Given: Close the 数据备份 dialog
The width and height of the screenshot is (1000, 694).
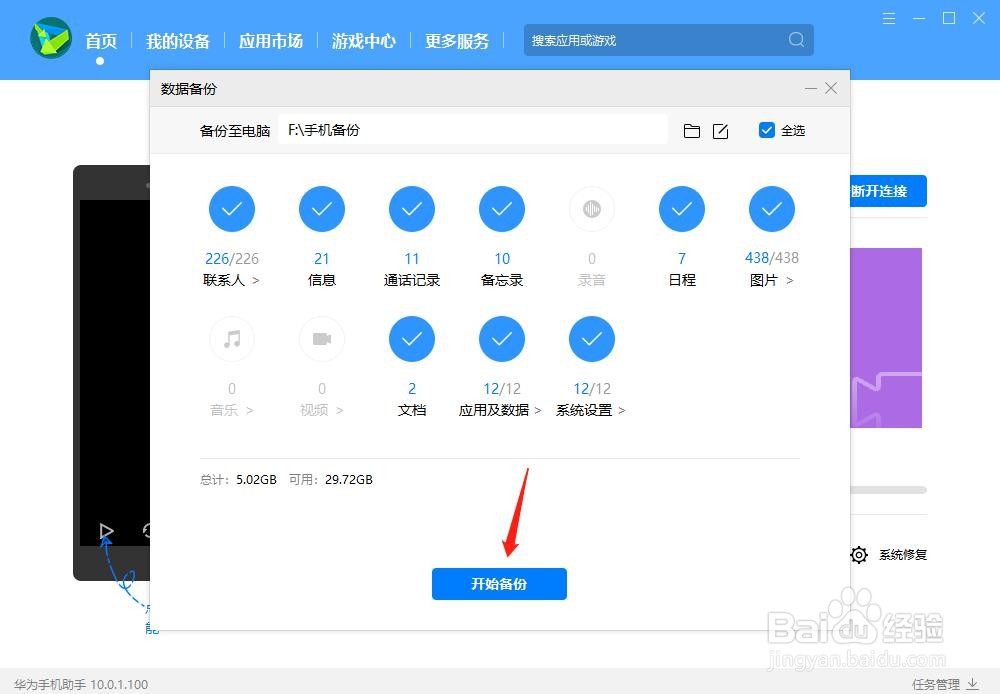Looking at the screenshot, I should click(831, 88).
